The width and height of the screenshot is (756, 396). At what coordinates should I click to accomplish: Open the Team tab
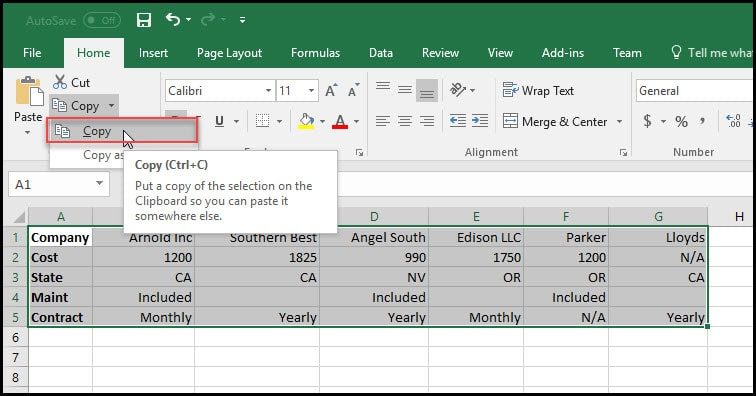pos(627,53)
